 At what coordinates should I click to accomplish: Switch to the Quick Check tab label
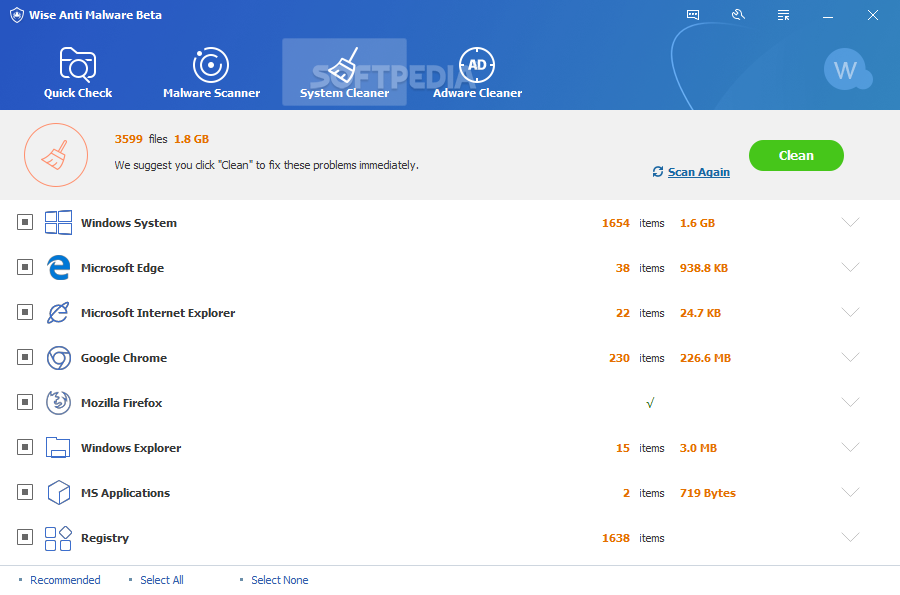77,93
